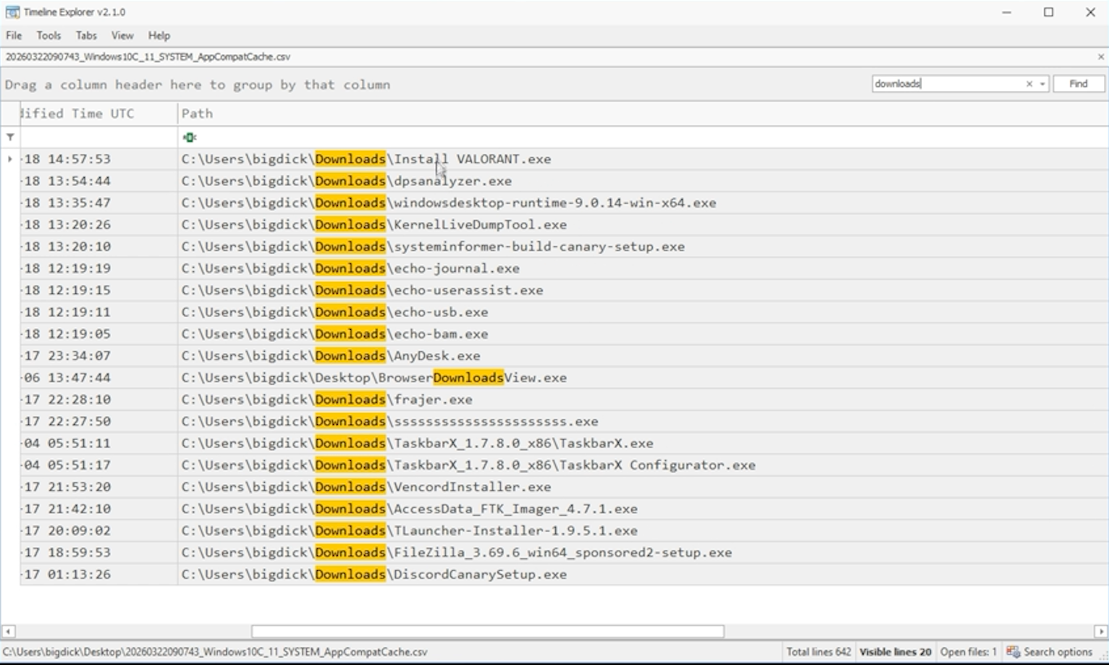Select the AnyDesk.exe path row
The height and width of the screenshot is (665, 1109).
[x=642, y=356]
